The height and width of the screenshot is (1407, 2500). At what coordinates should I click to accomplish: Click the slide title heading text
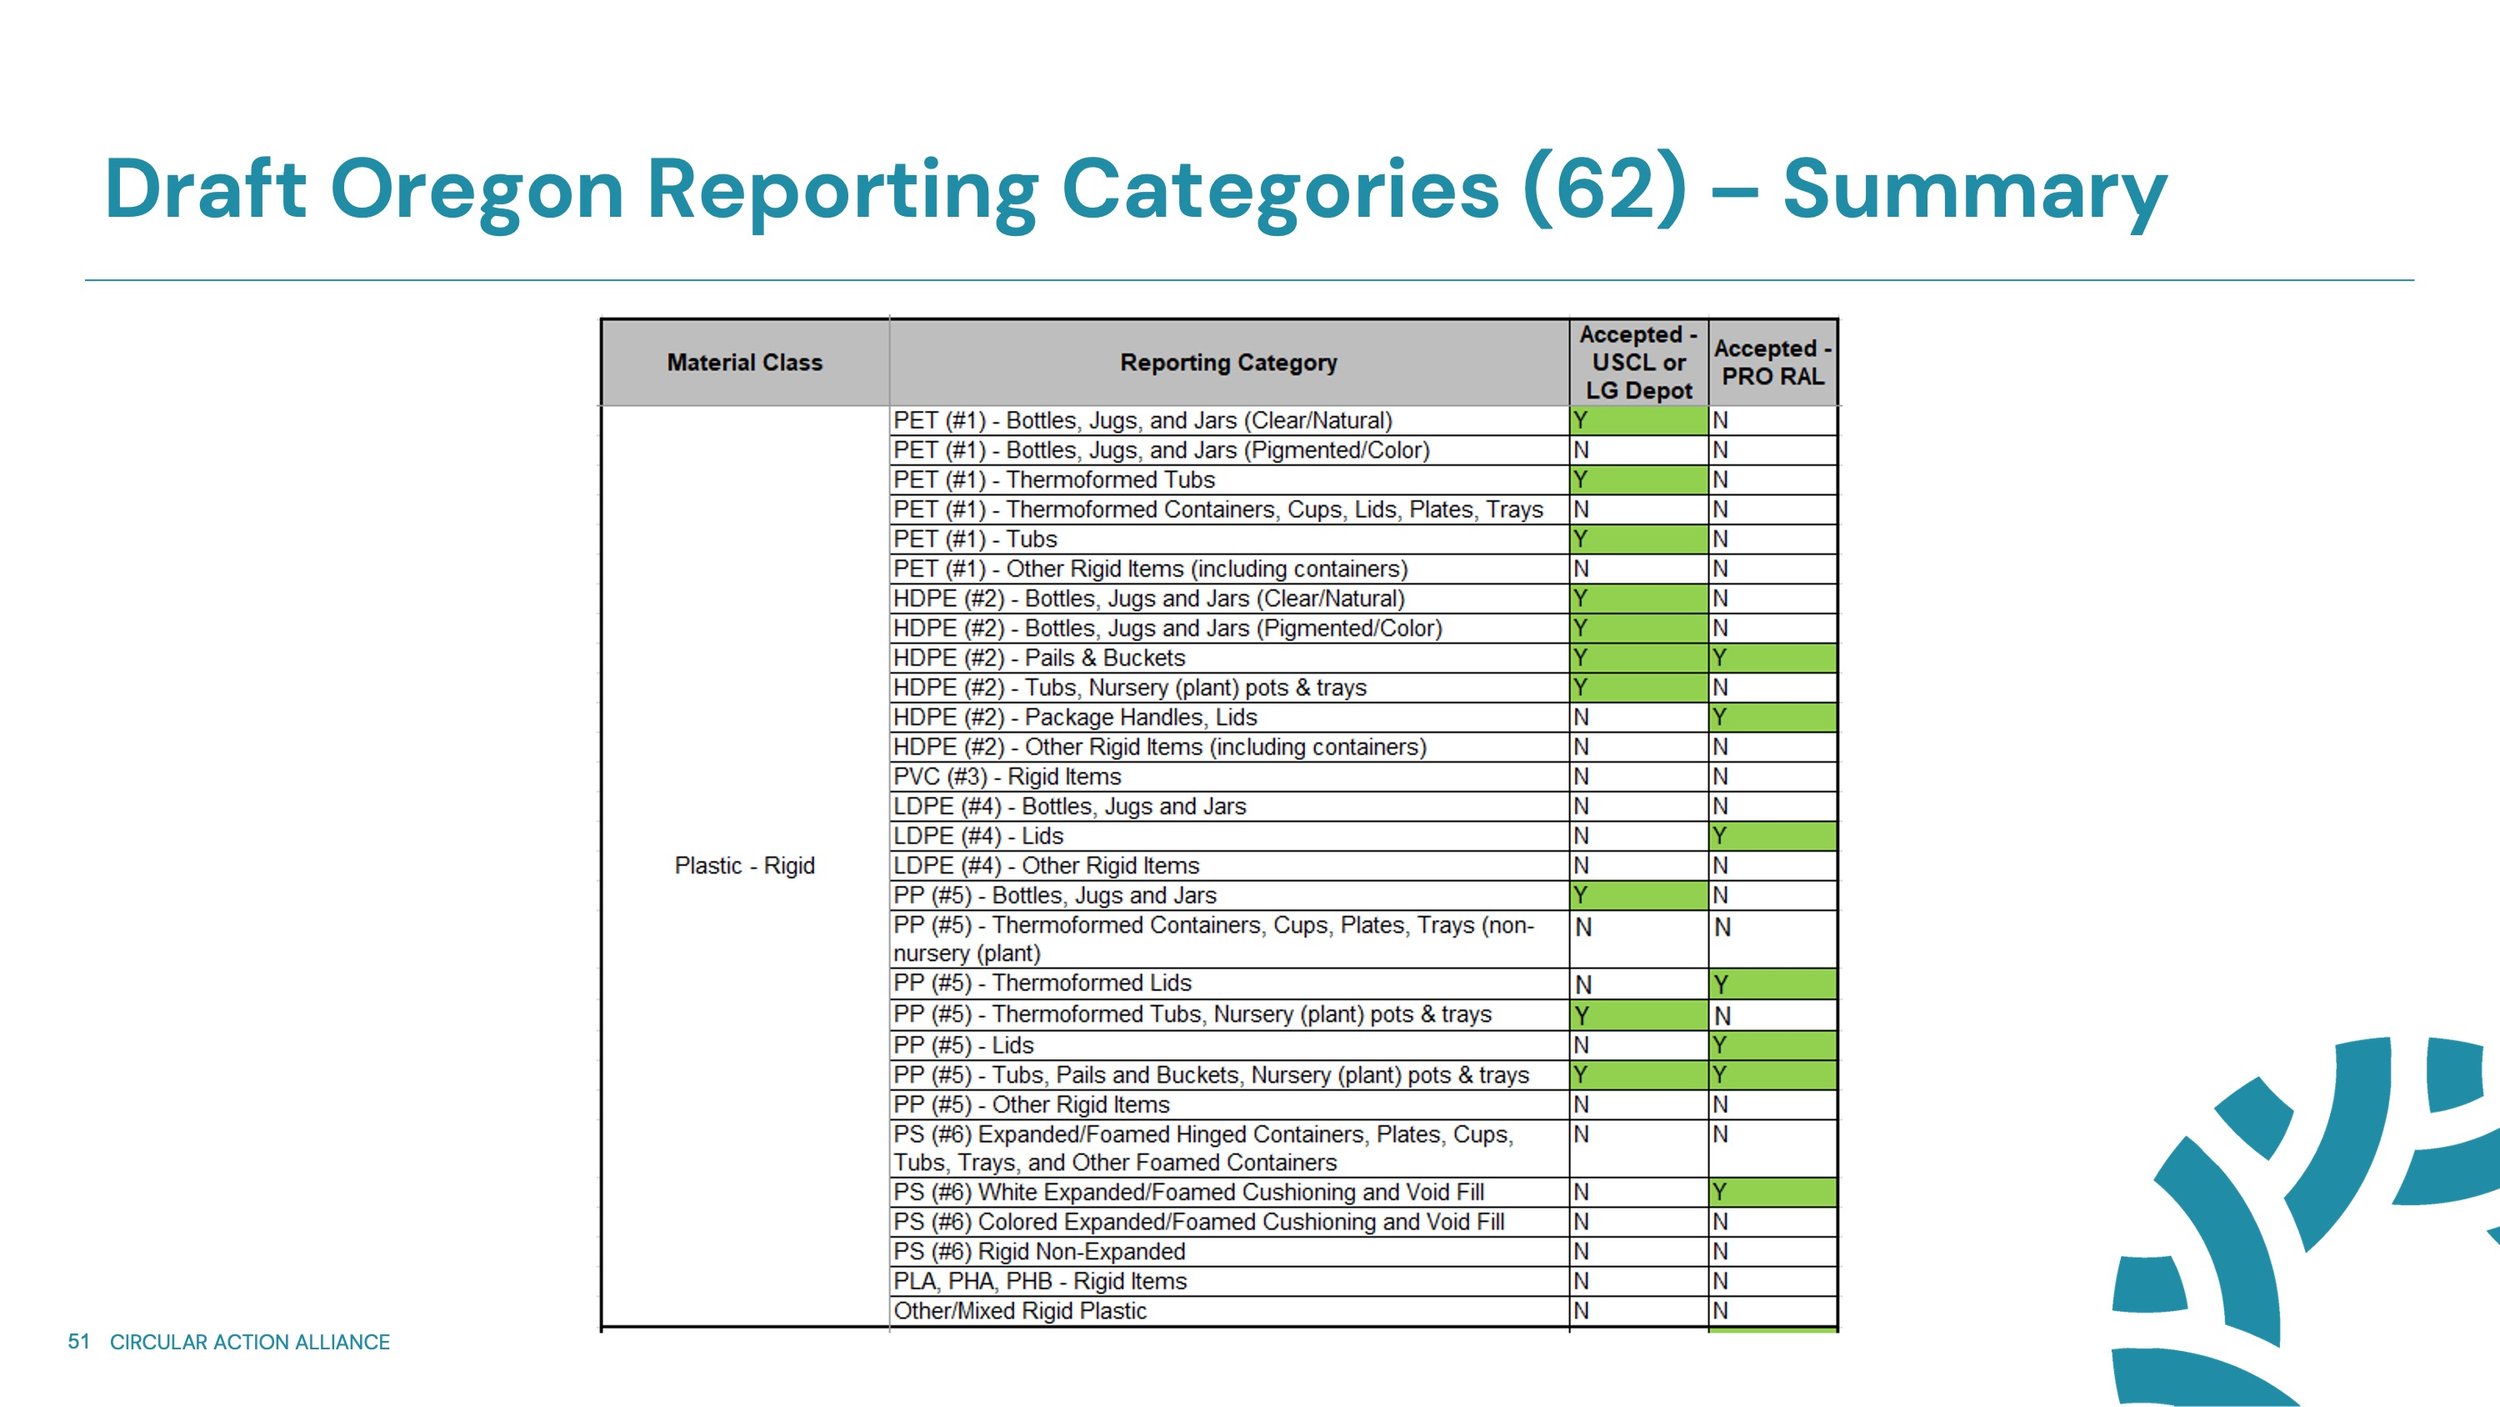click(x=1134, y=189)
